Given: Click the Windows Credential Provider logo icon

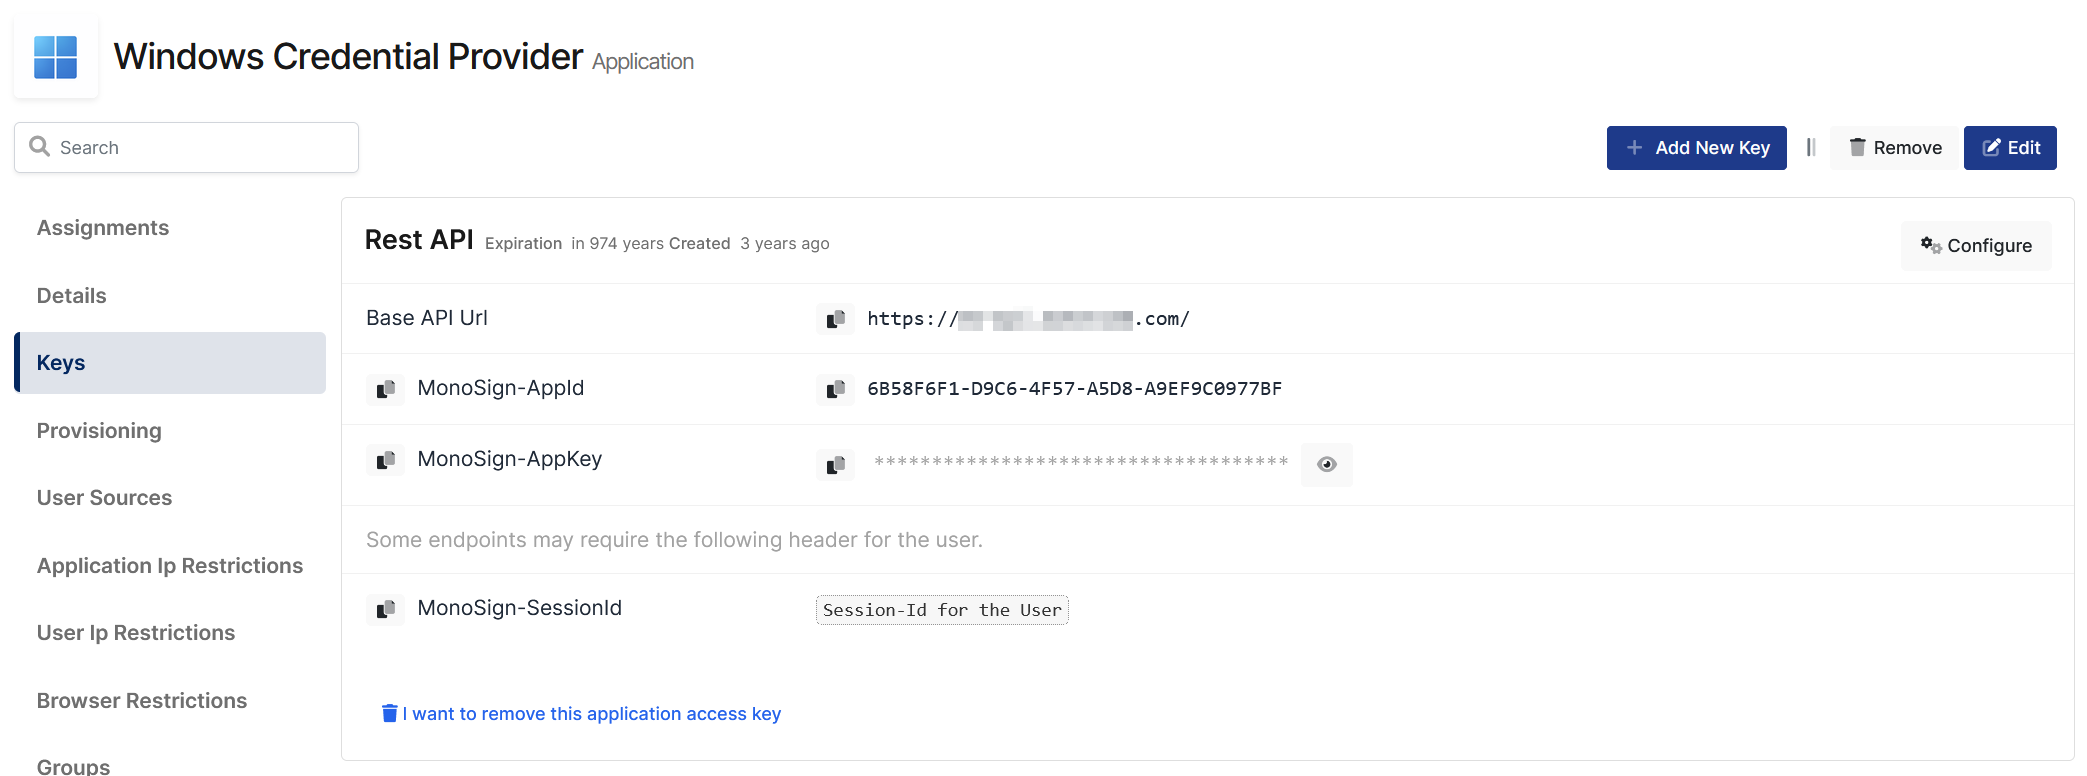Looking at the screenshot, I should tap(56, 57).
